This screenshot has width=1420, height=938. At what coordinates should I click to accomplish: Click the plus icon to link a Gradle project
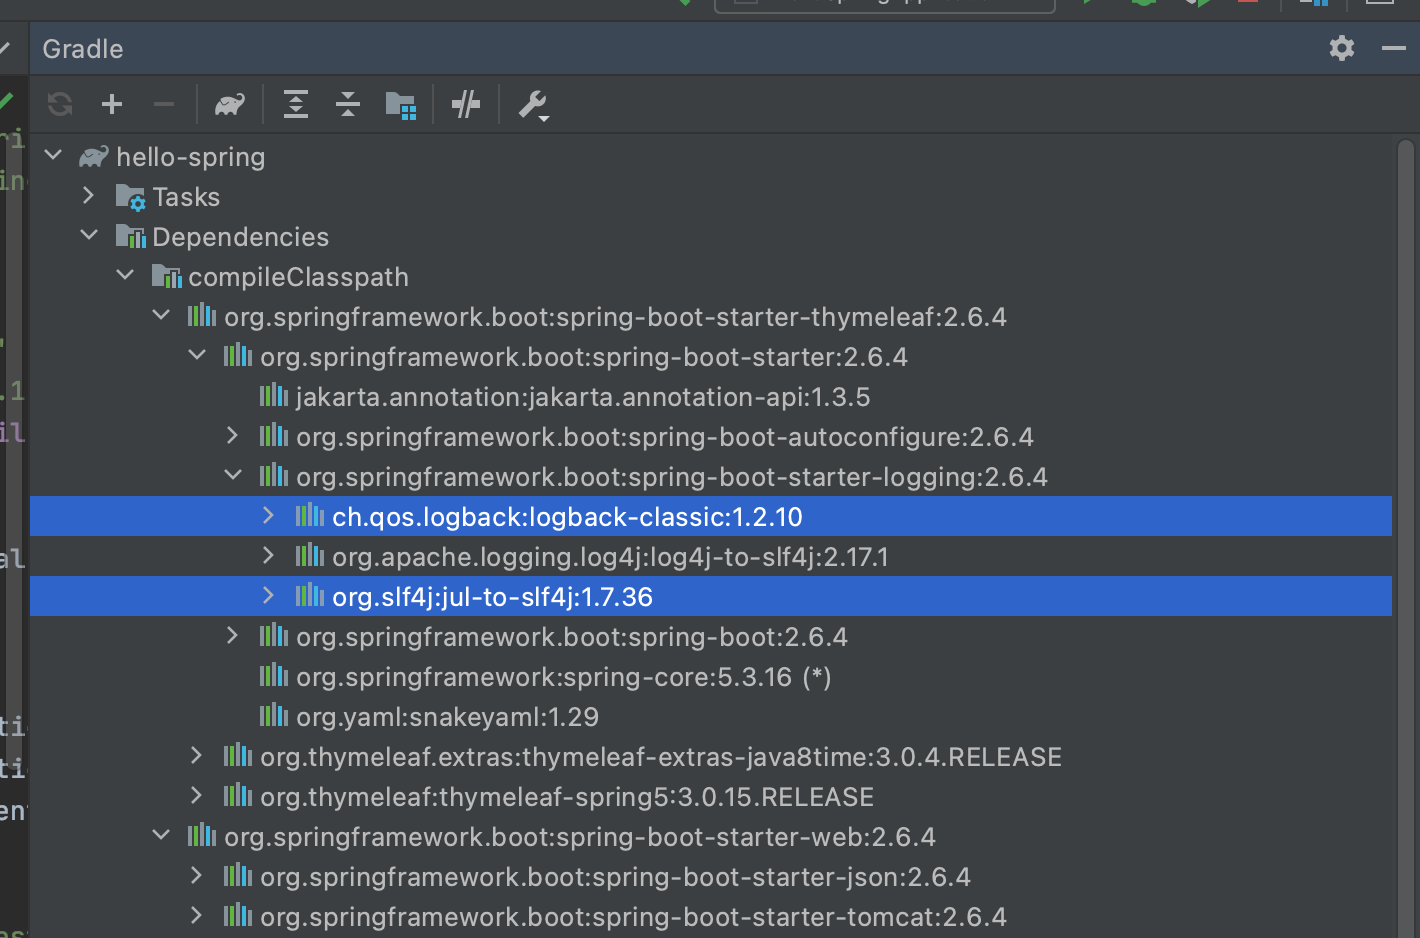[112, 104]
